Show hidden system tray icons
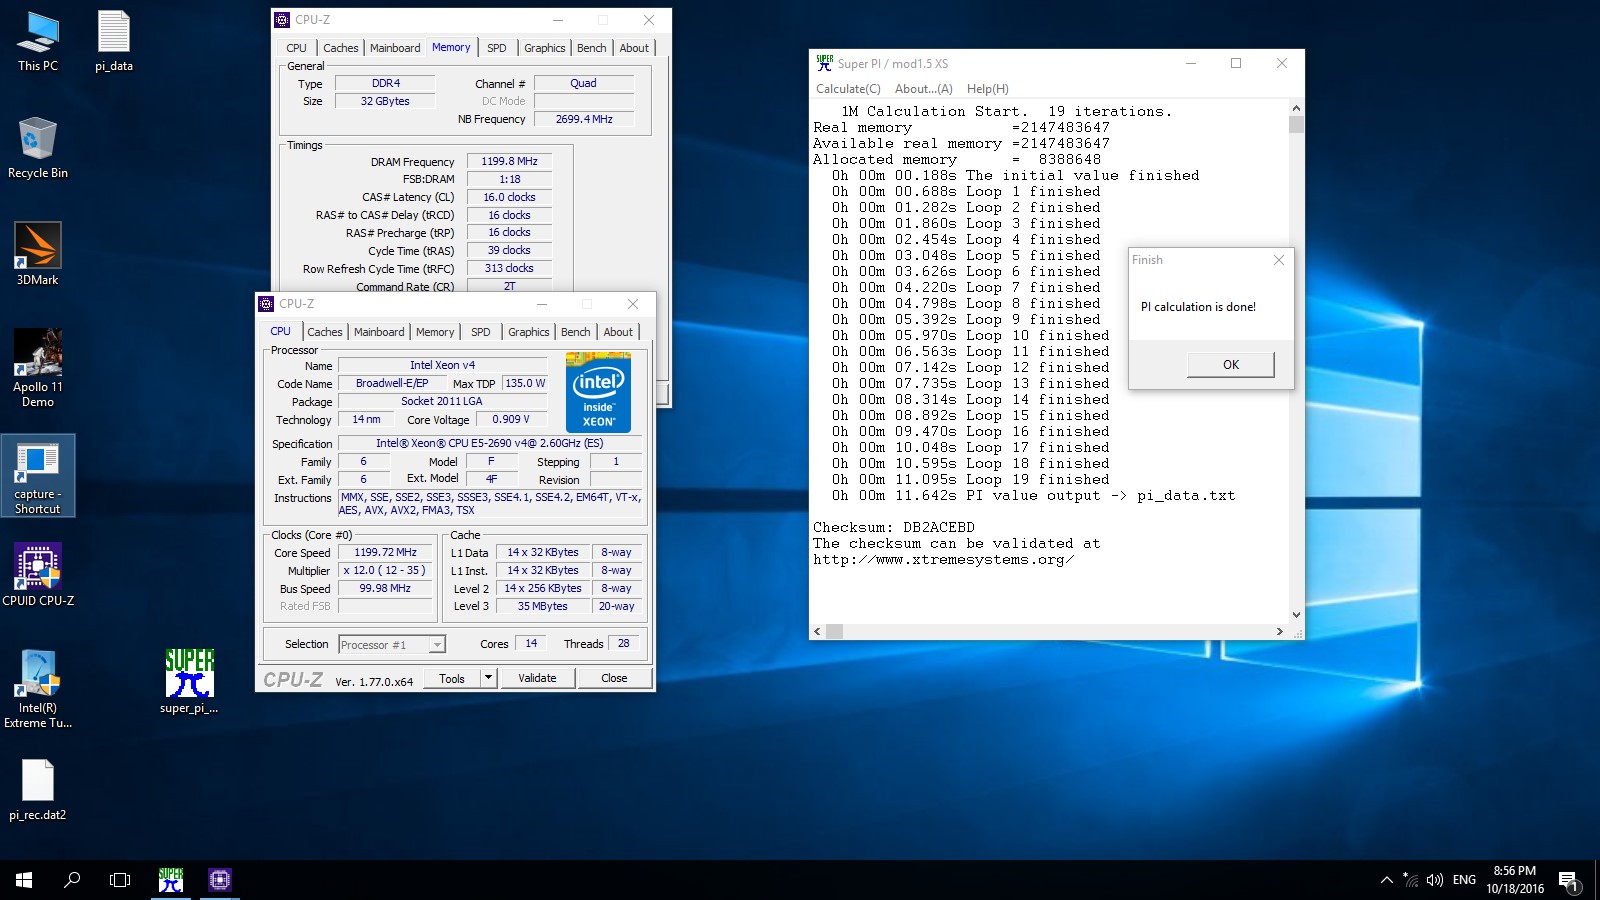This screenshot has width=1600, height=900. (x=1386, y=880)
